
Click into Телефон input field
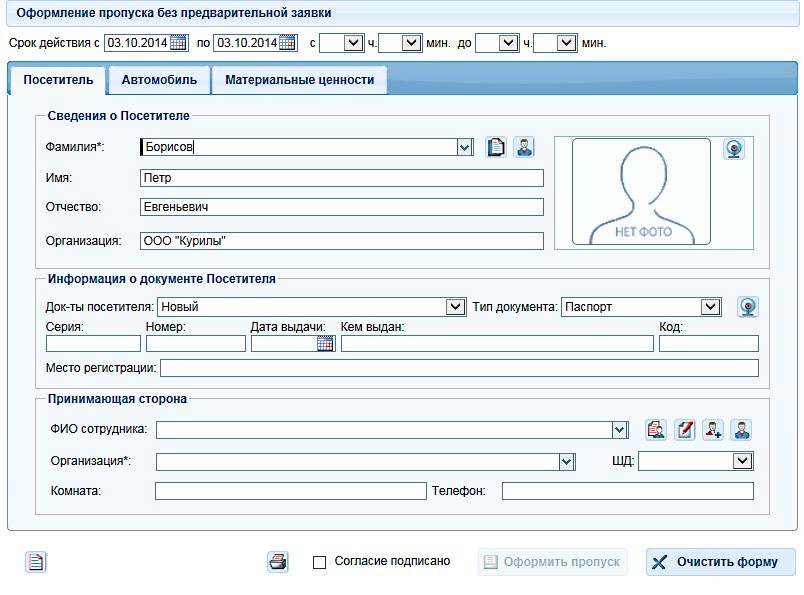[x=628, y=491]
